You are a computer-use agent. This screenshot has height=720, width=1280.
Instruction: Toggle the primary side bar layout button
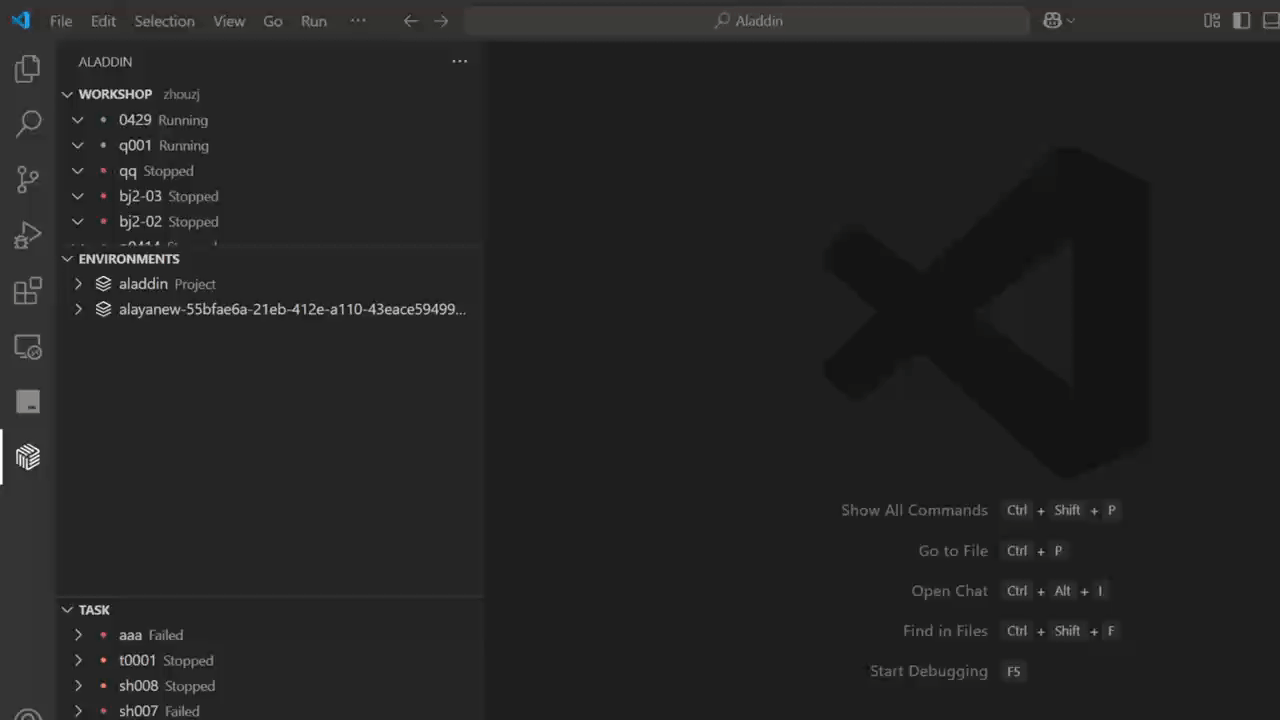click(1241, 21)
